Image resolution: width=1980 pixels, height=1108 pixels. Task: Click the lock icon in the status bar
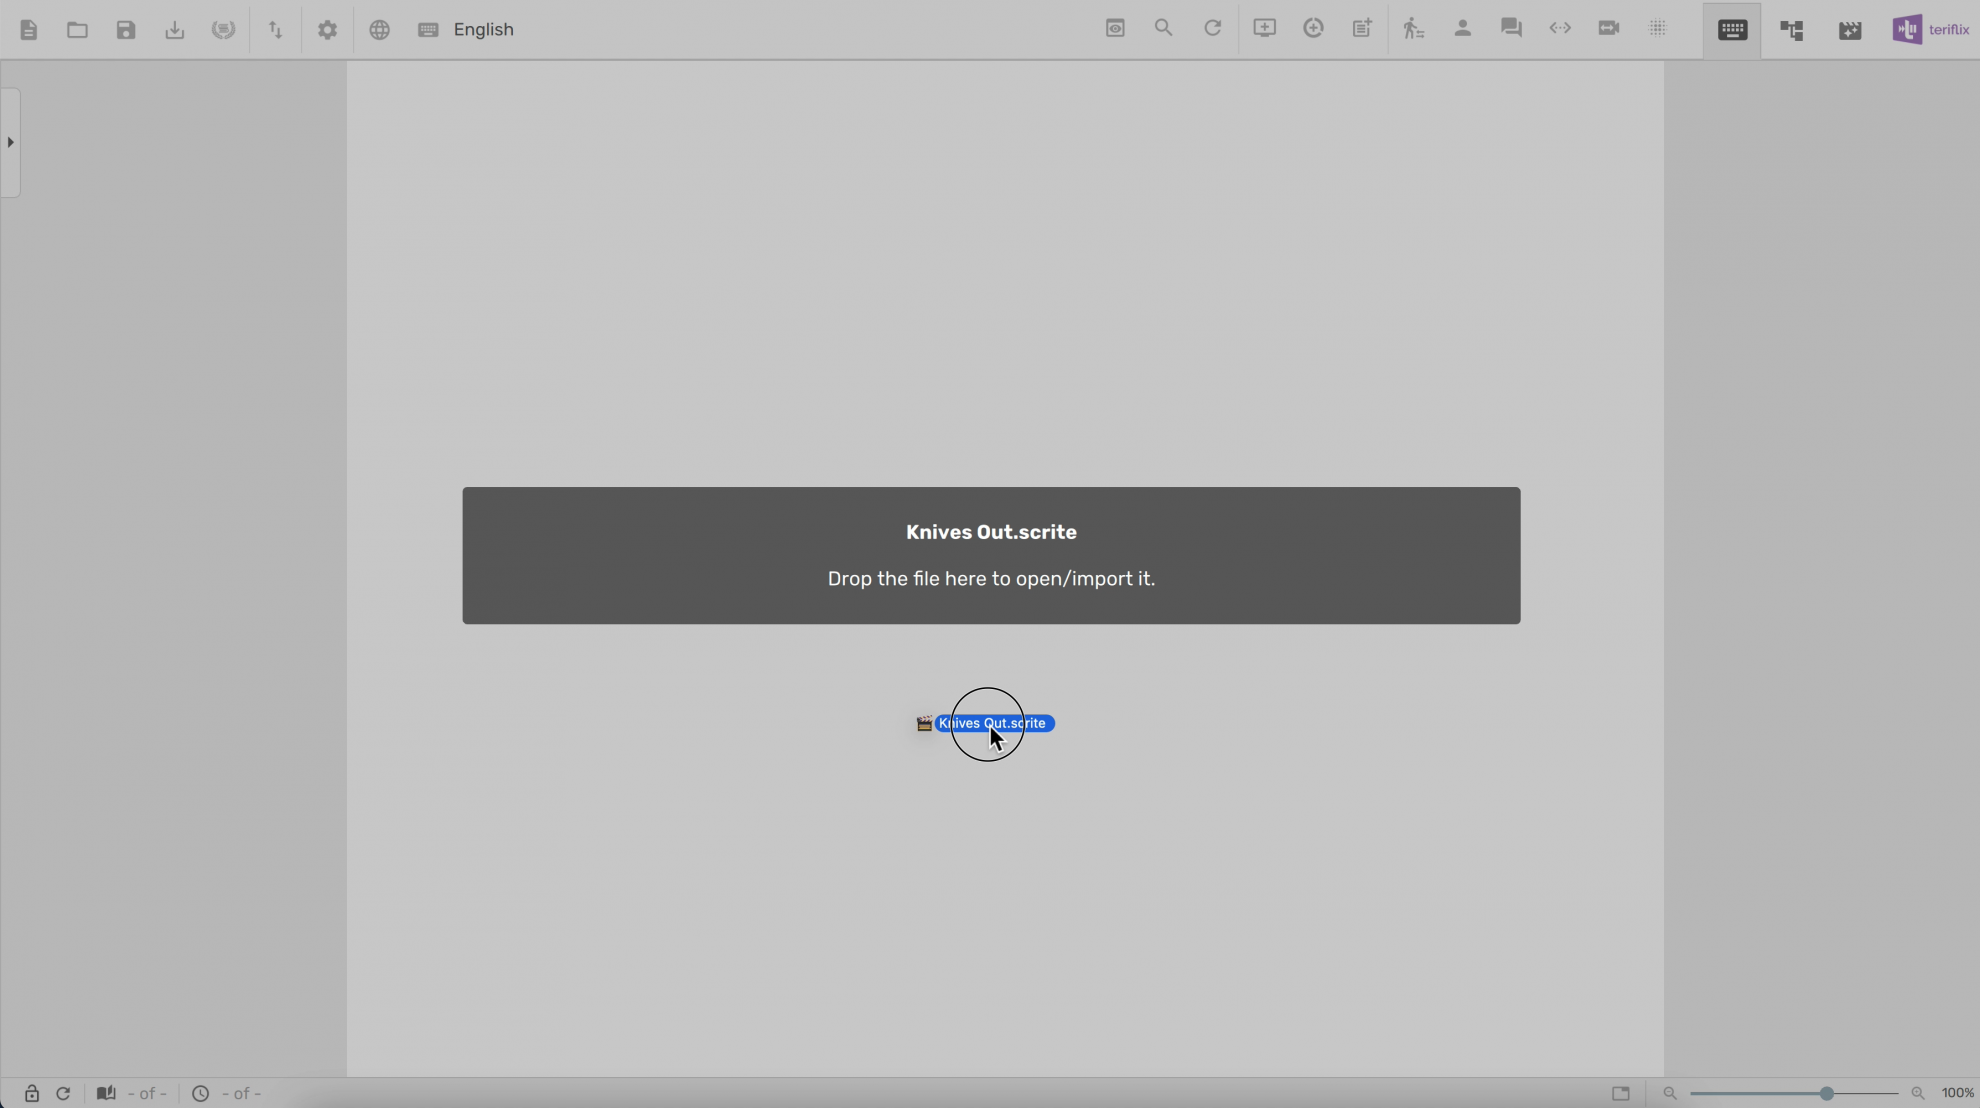point(31,1093)
